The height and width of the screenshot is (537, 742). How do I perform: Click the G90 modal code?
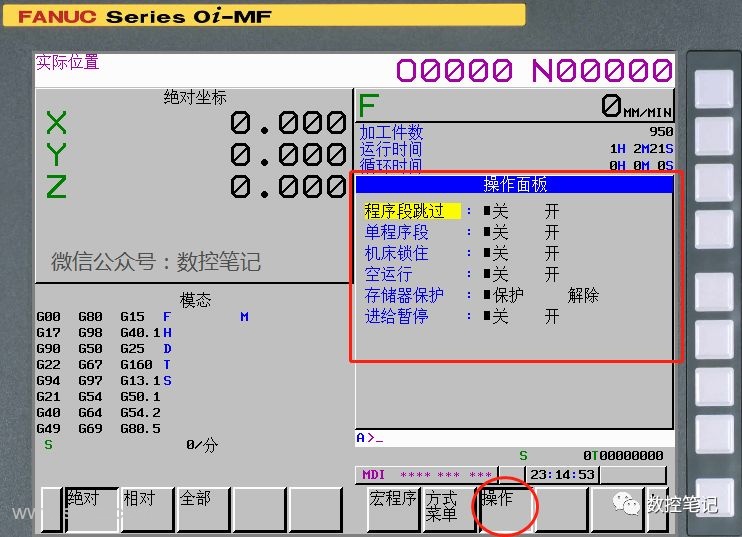(x=49, y=349)
